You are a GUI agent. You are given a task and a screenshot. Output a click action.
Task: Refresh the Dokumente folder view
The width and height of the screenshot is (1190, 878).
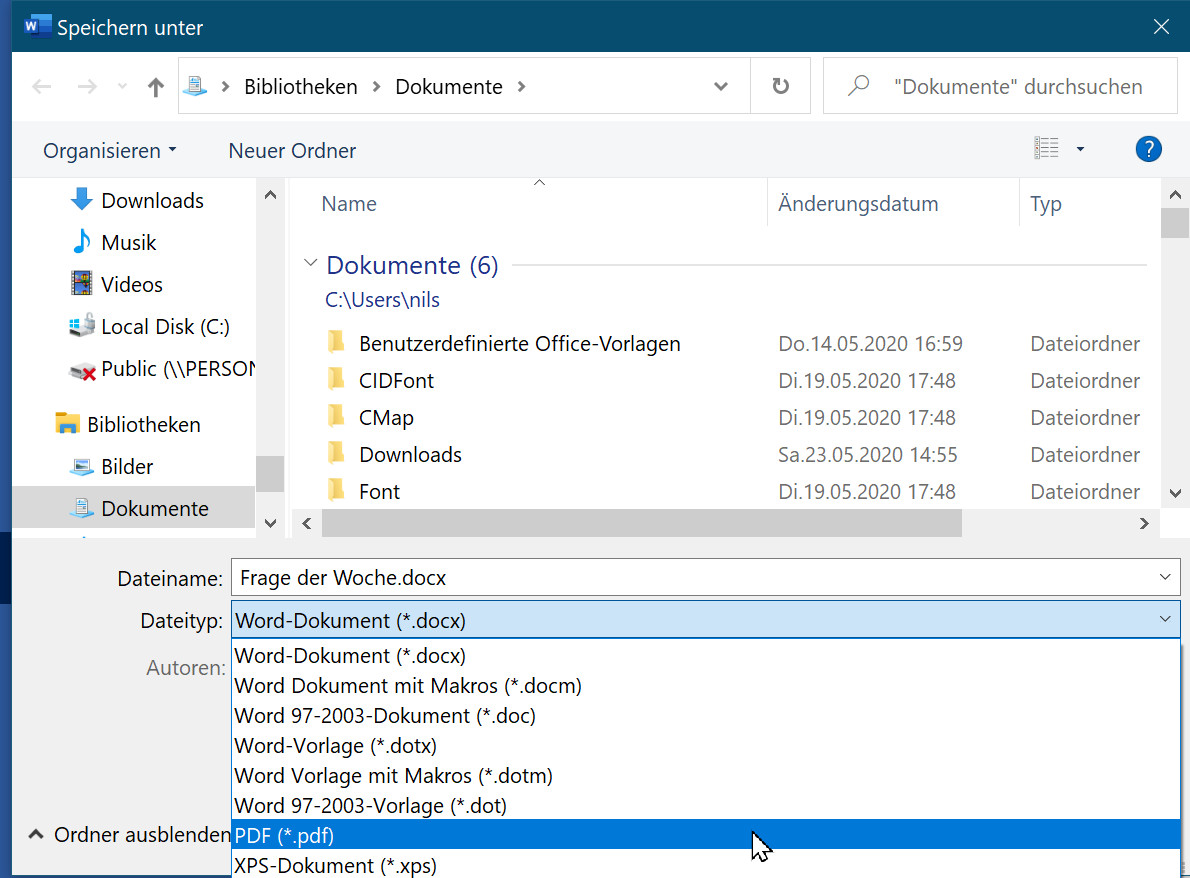781,87
